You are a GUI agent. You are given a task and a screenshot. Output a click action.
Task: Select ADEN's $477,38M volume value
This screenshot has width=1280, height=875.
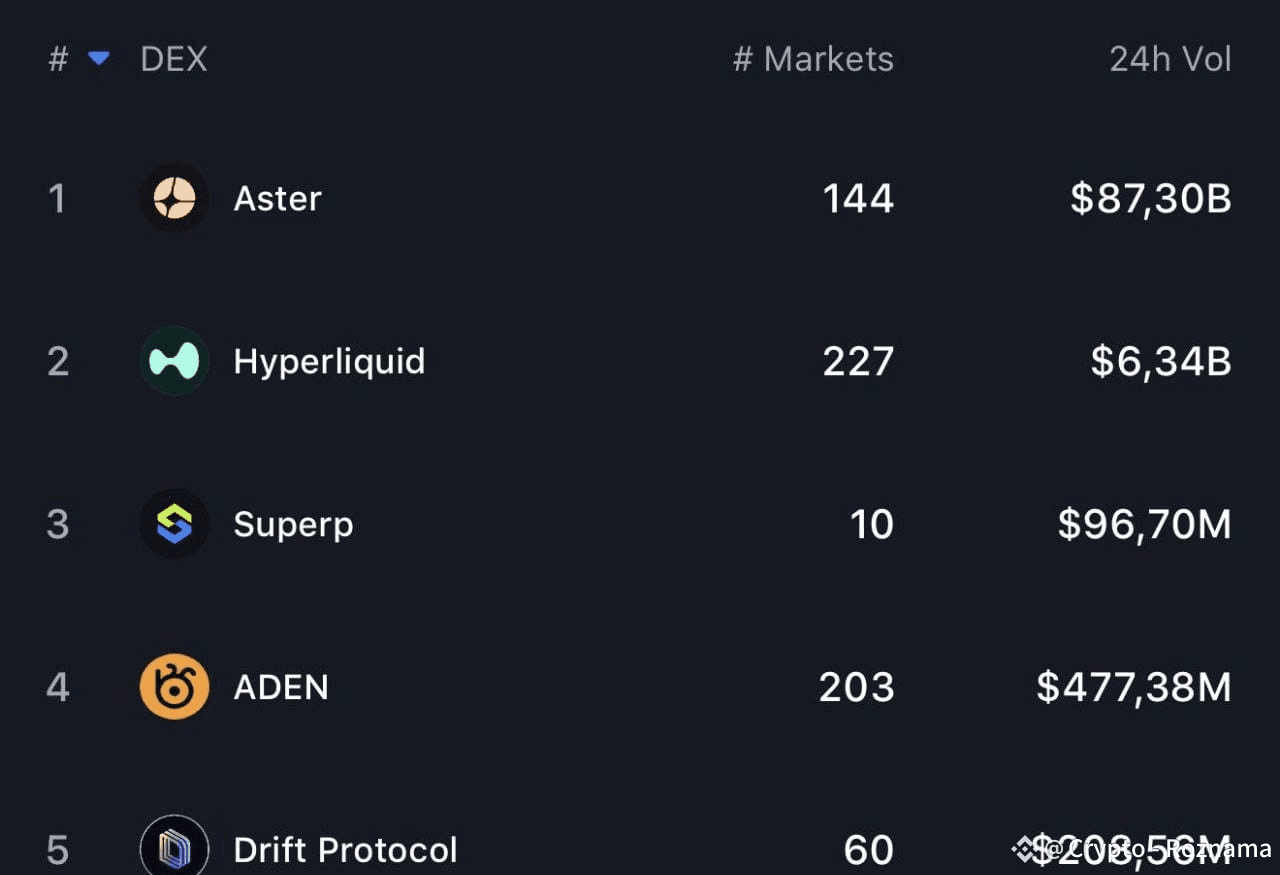tap(1134, 687)
